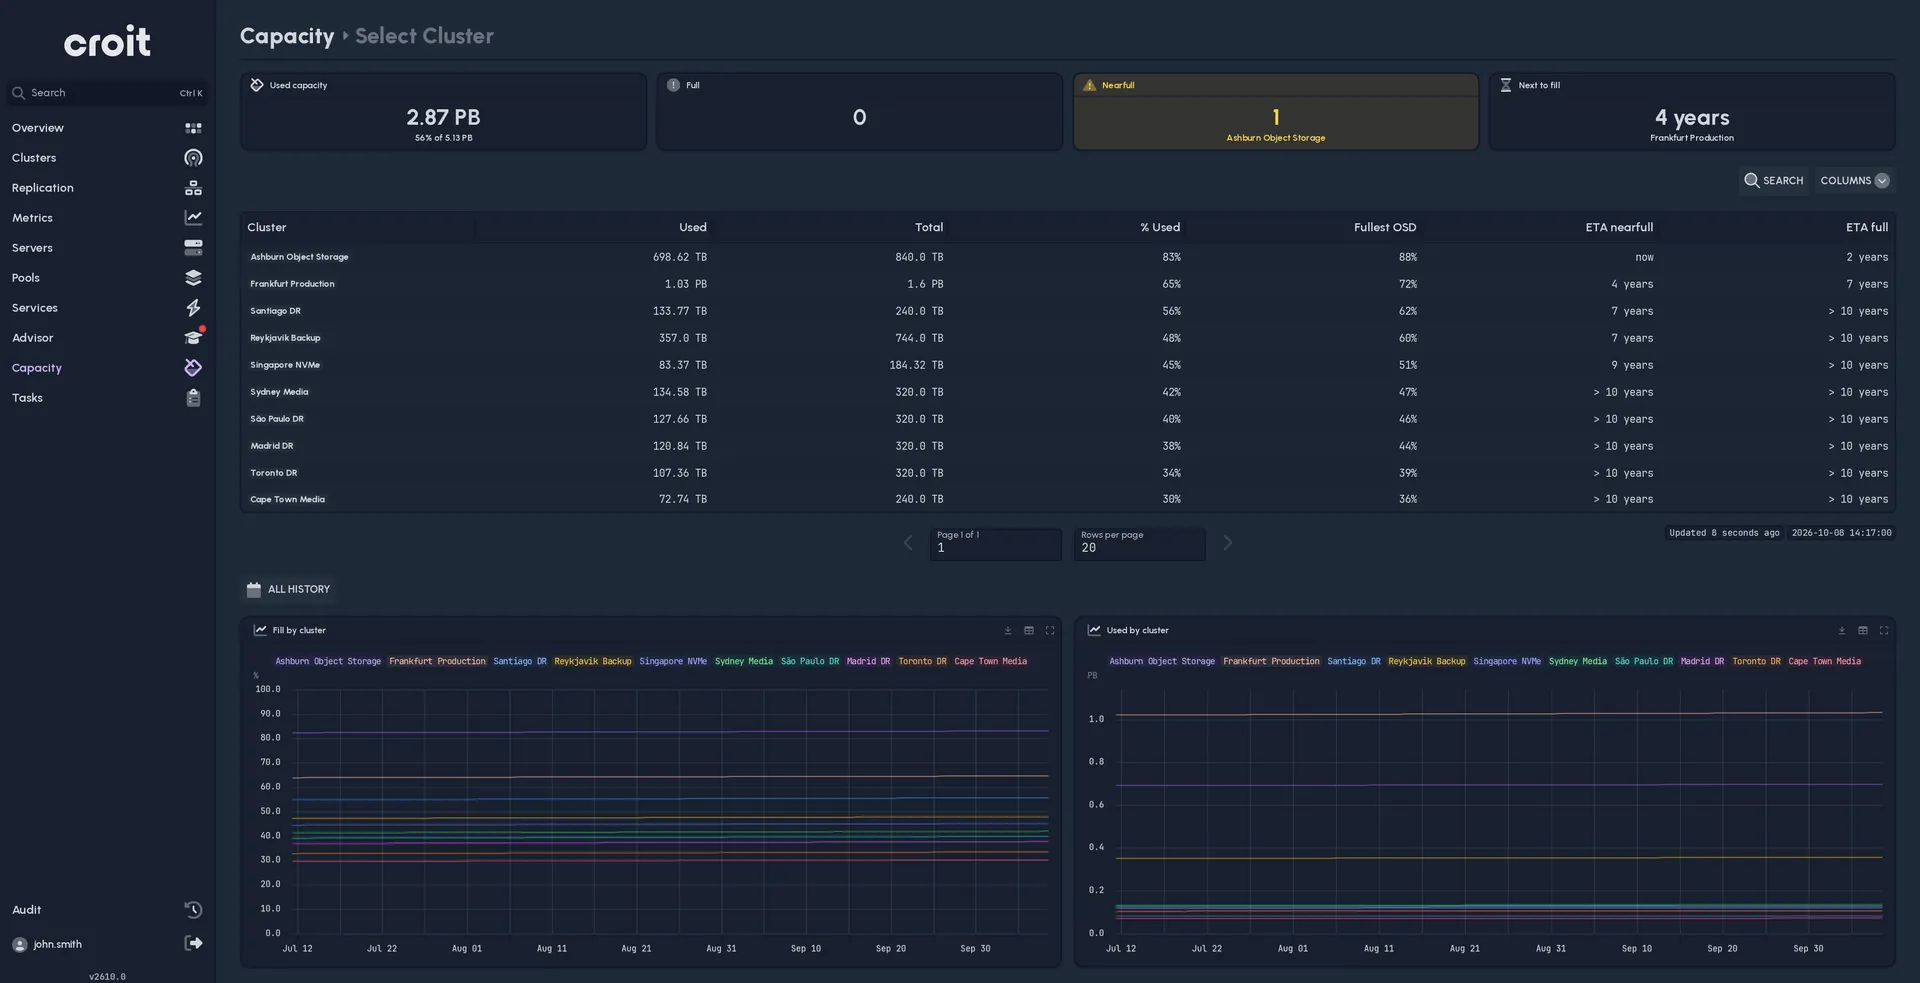Open Replication via its sidebar icon

click(193, 188)
